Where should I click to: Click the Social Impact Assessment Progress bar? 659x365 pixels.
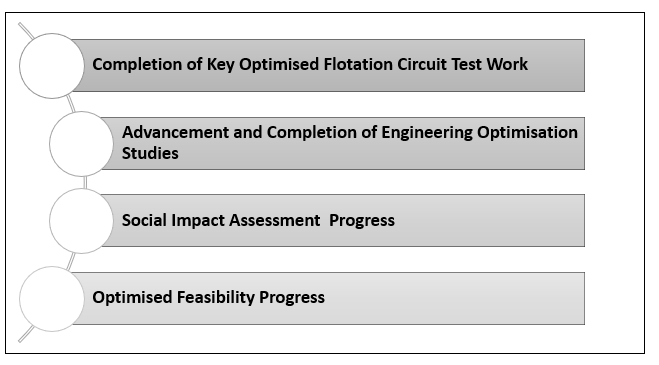coord(343,220)
